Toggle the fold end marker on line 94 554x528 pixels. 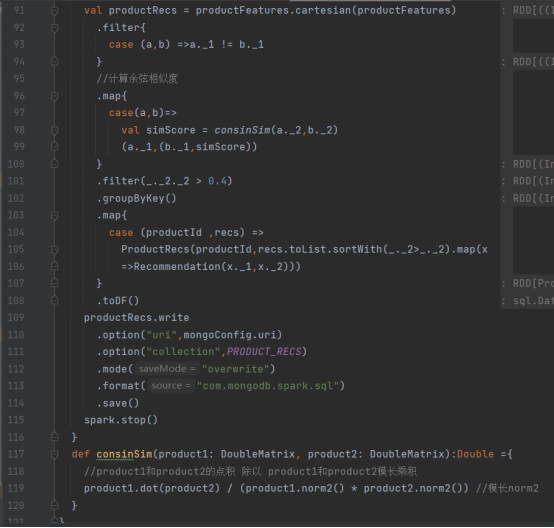[54, 61]
